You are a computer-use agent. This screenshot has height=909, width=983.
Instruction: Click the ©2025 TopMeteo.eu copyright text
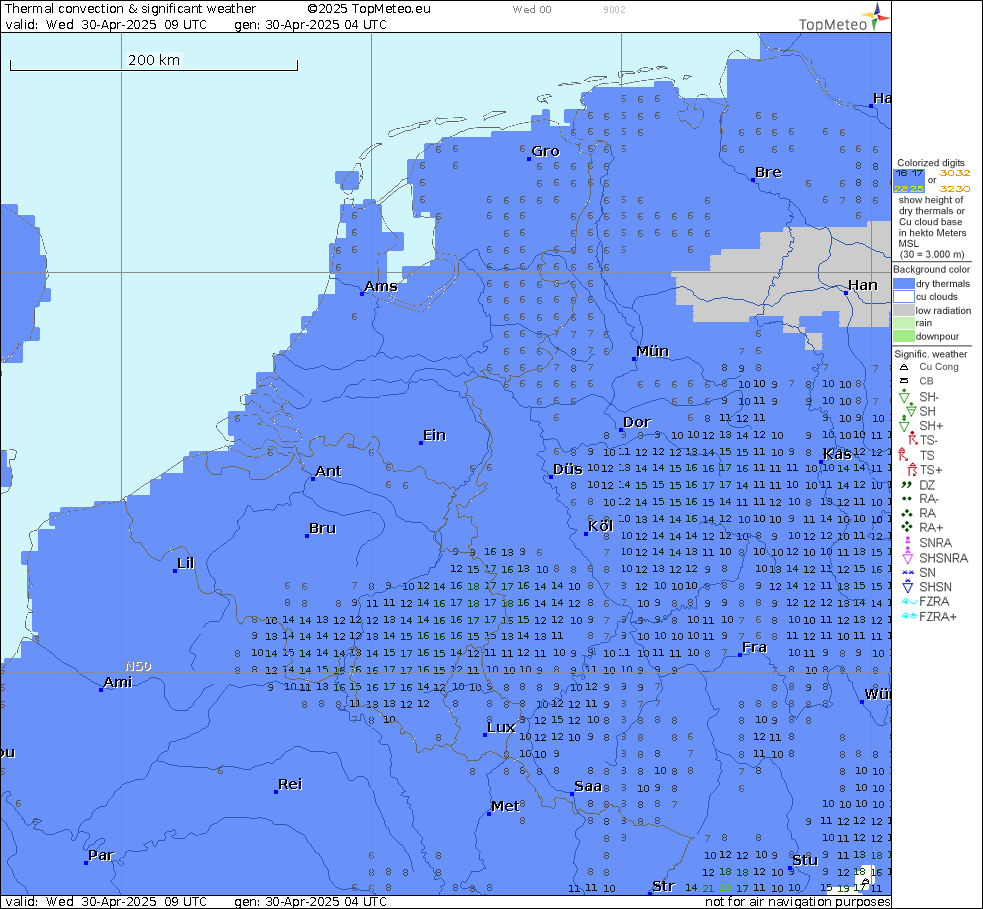coord(369,9)
